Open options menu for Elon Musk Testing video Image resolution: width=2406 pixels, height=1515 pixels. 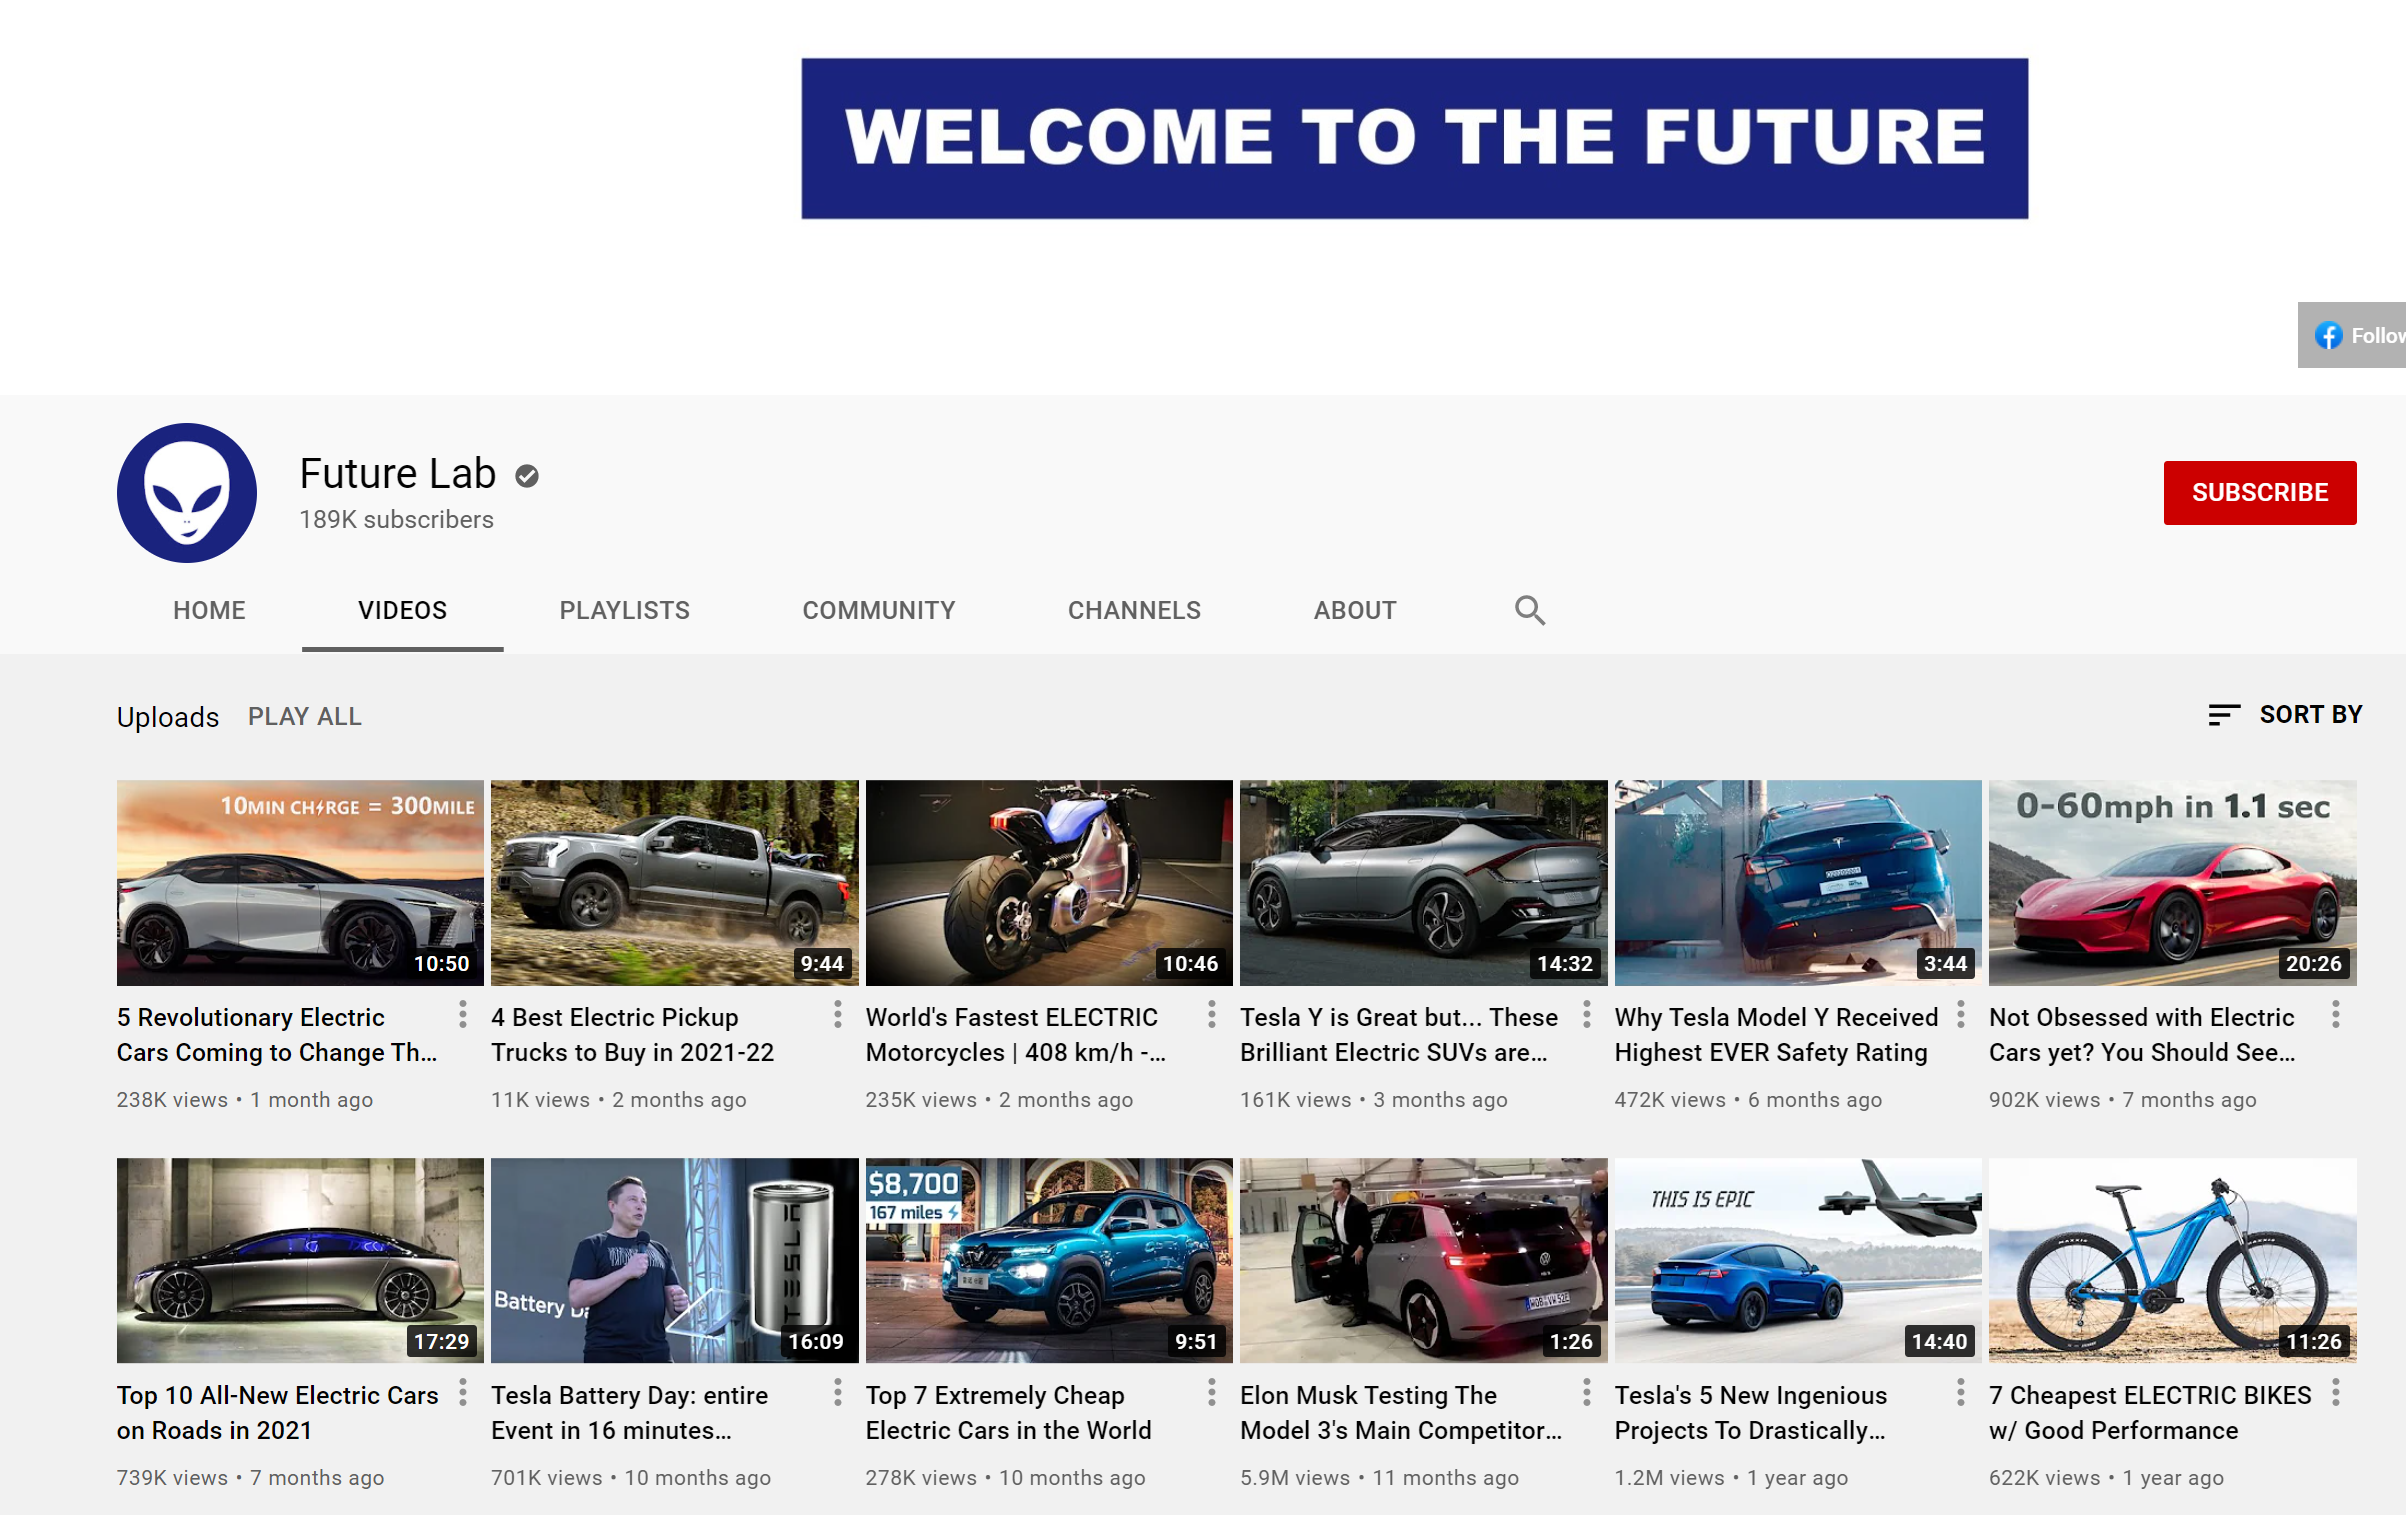[1586, 1393]
